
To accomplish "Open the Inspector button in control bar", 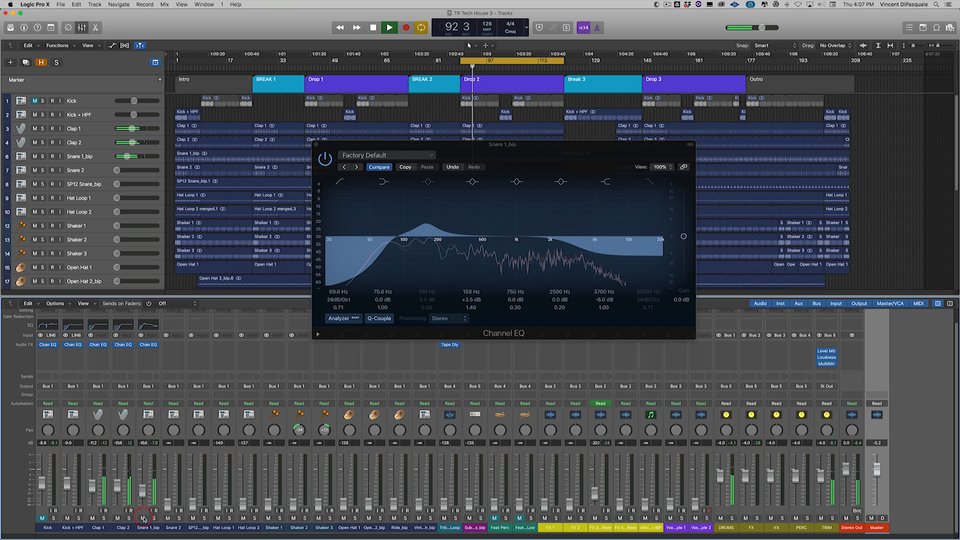I will (x=24, y=28).
